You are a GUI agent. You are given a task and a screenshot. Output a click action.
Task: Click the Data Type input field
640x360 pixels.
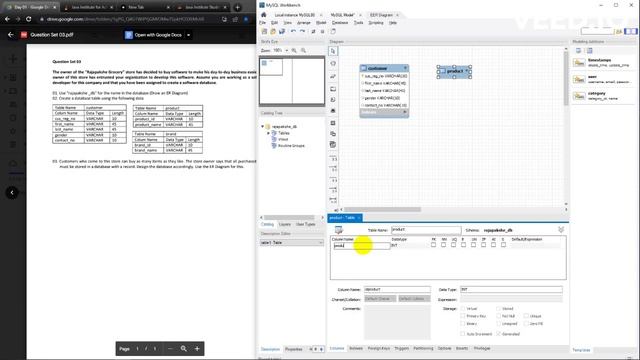click(511, 289)
